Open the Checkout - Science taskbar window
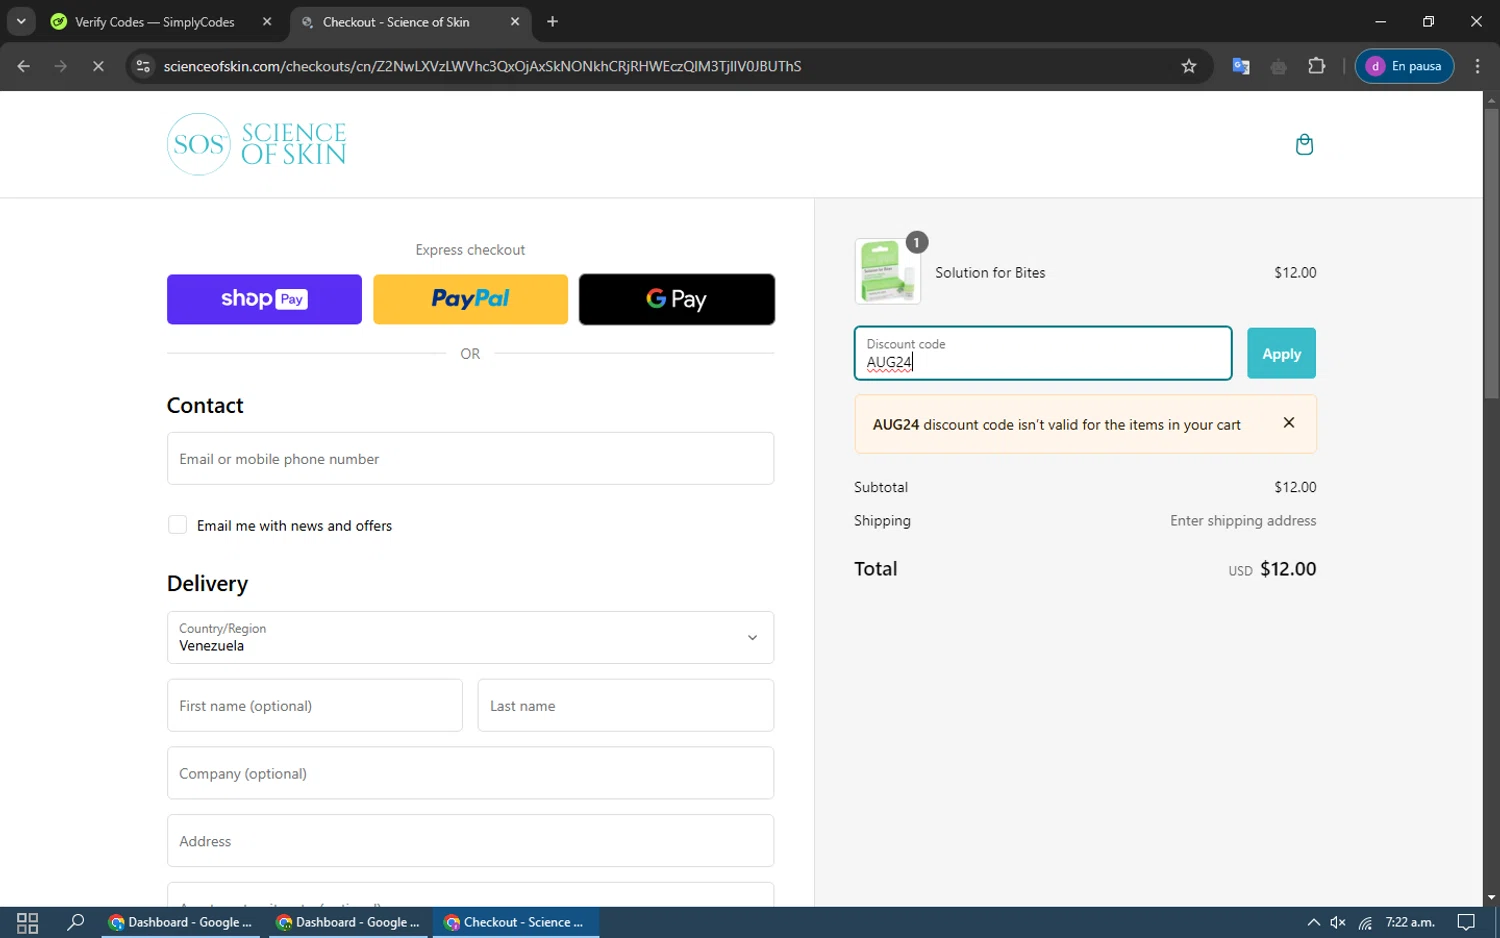 [x=516, y=922]
